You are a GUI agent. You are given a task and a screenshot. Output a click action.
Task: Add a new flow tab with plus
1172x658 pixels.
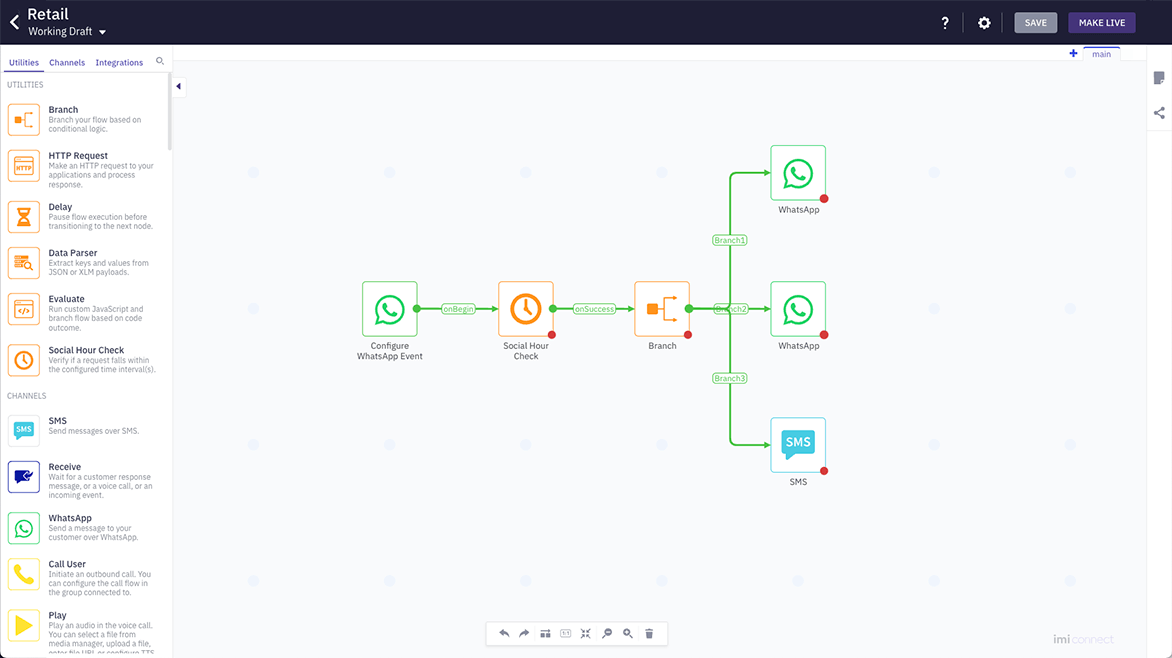pos(1073,53)
